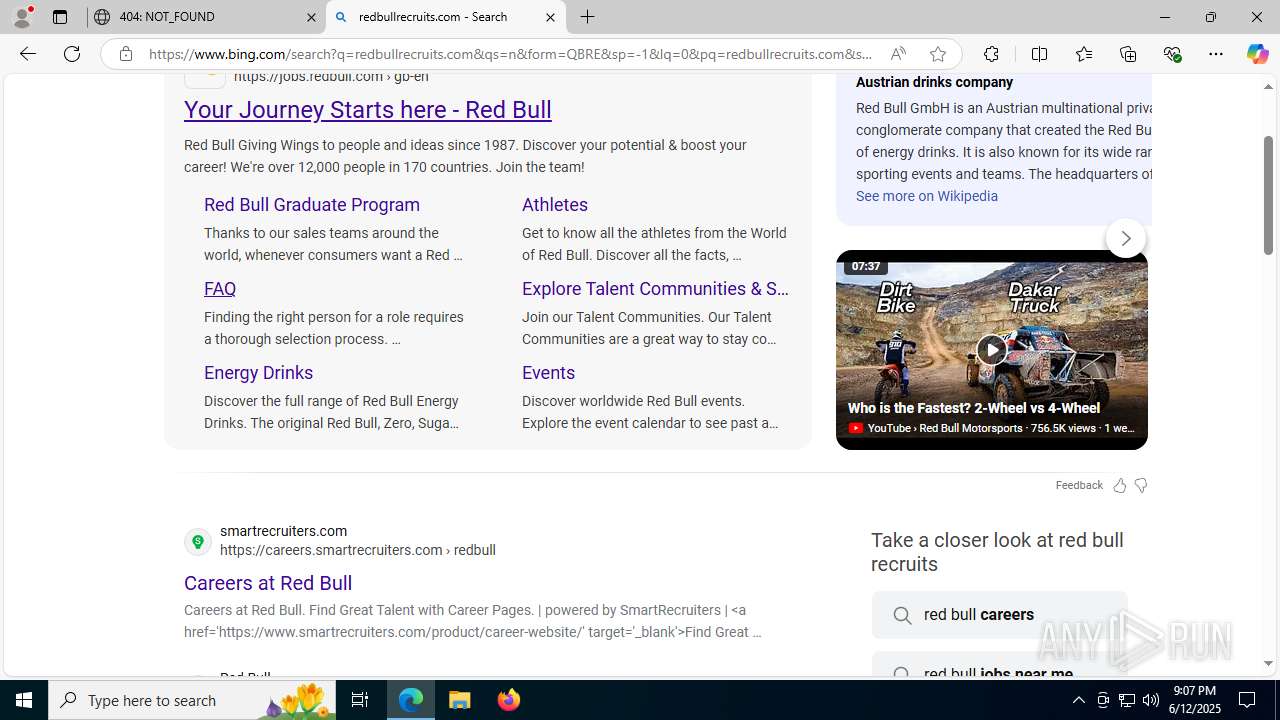Enable split screen view
1280x720 pixels.
click(x=1039, y=54)
